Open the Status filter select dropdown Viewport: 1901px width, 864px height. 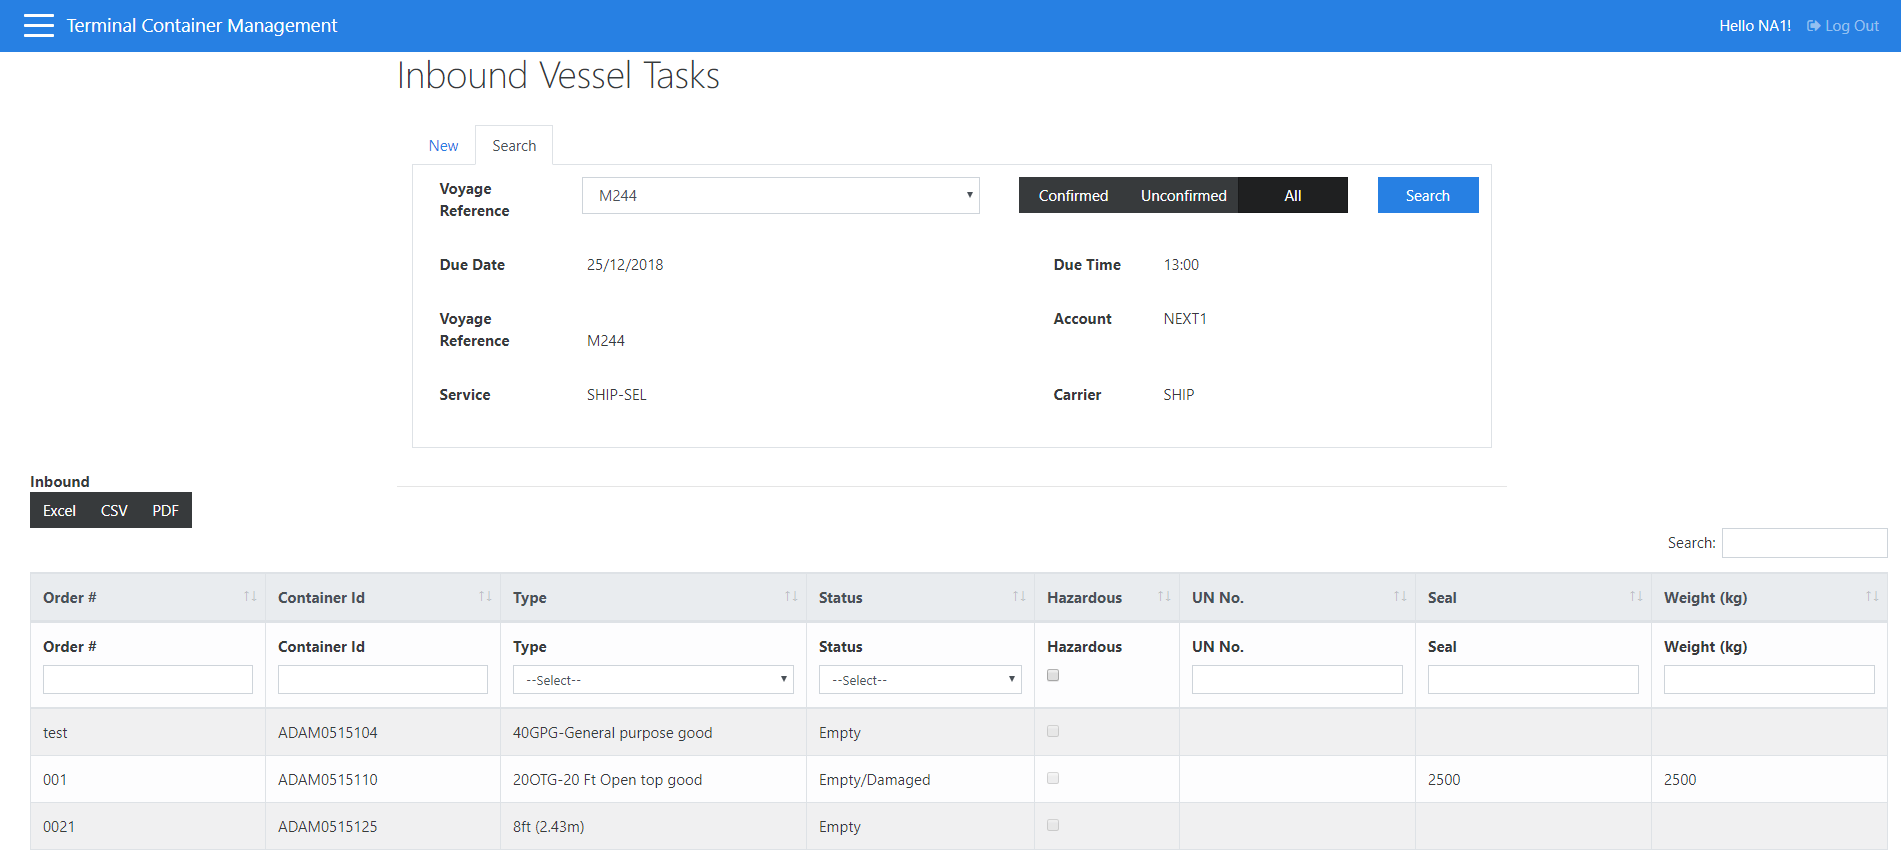[x=920, y=680]
